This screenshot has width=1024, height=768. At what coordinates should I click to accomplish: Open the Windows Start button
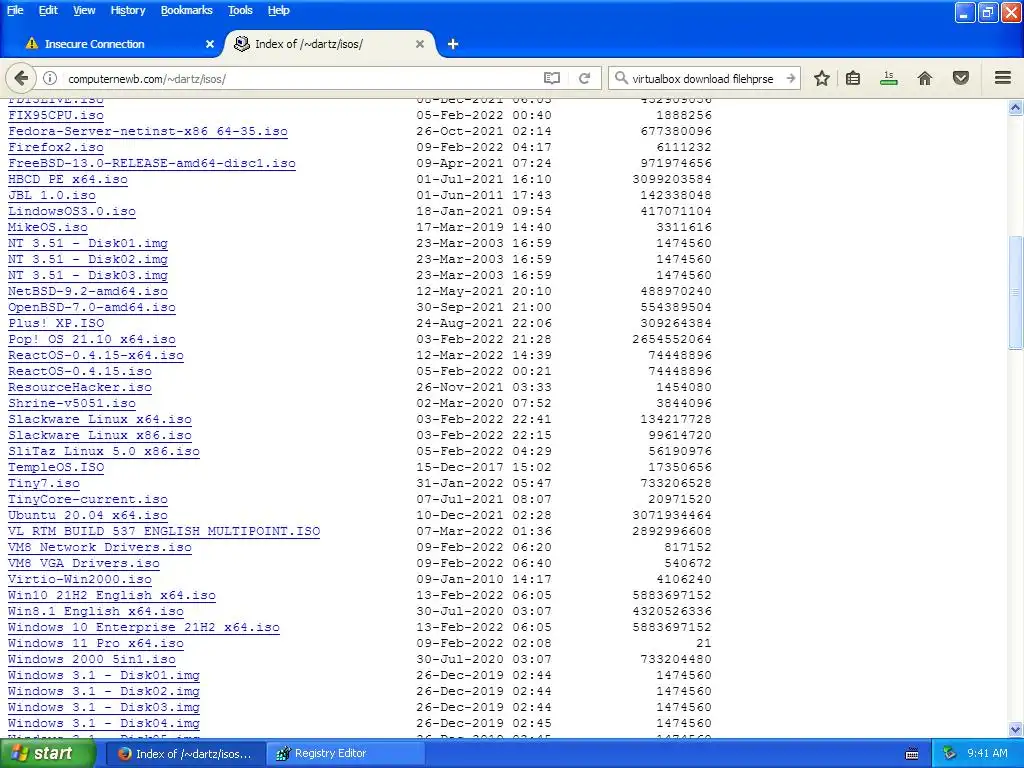point(47,754)
